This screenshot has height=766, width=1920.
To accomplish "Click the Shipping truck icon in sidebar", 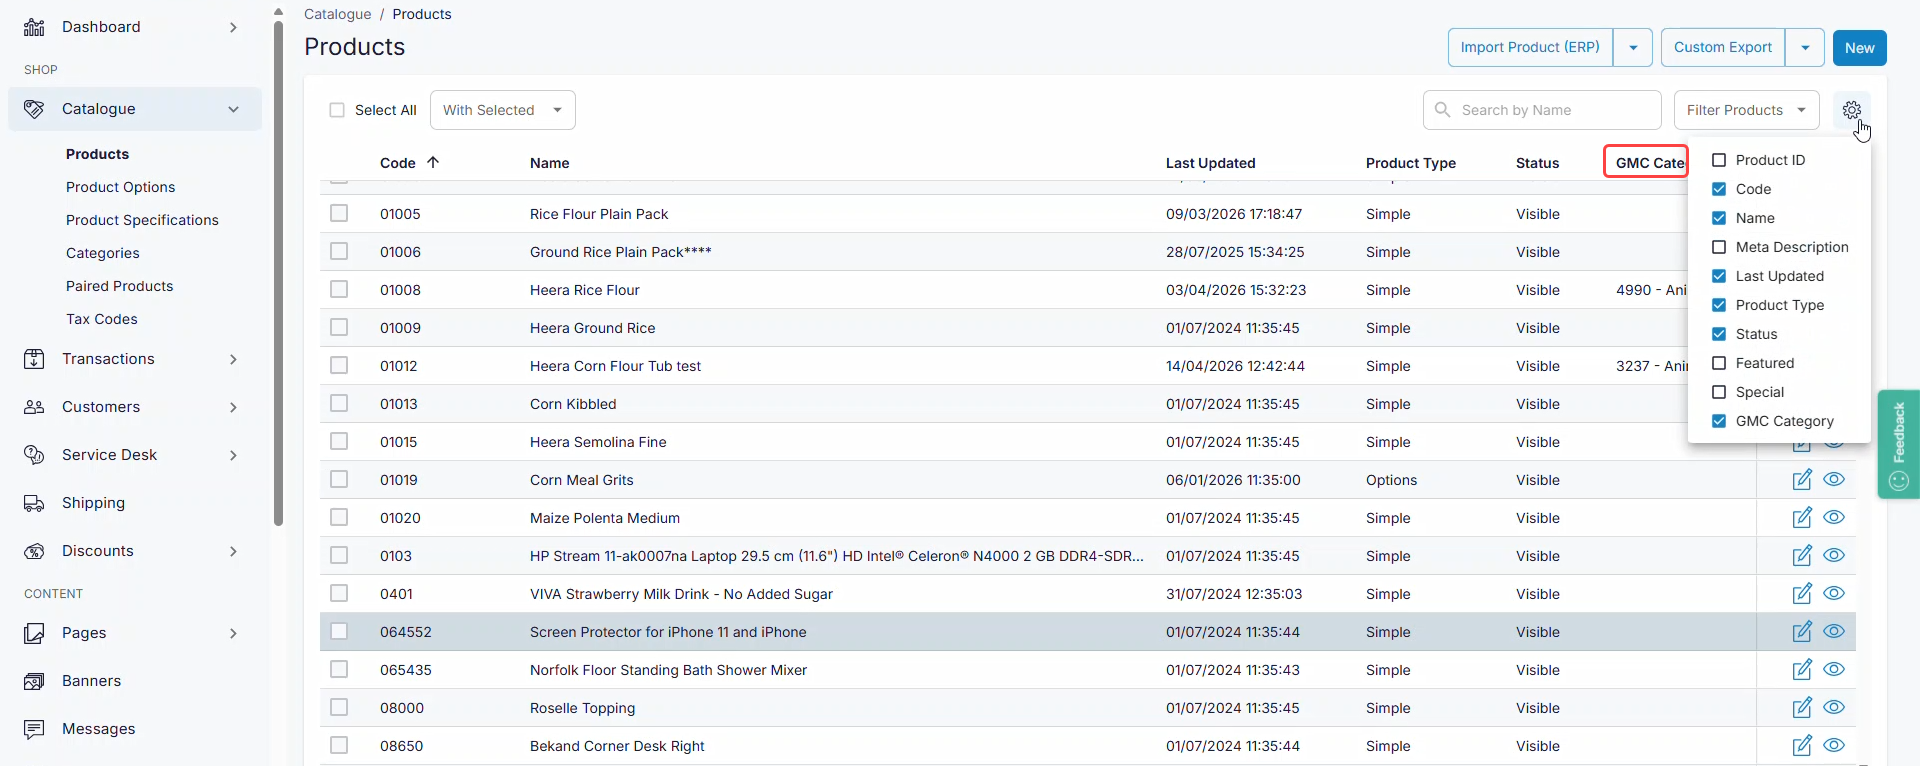I will (x=34, y=503).
